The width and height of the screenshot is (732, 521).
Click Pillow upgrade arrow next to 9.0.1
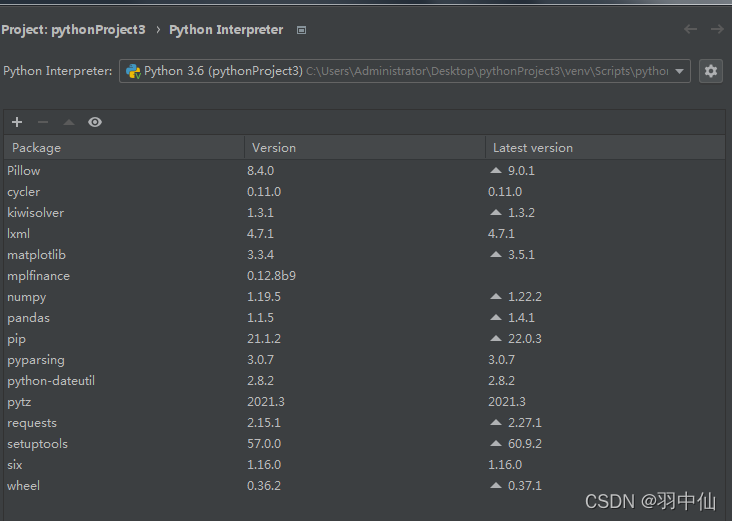click(x=496, y=170)
